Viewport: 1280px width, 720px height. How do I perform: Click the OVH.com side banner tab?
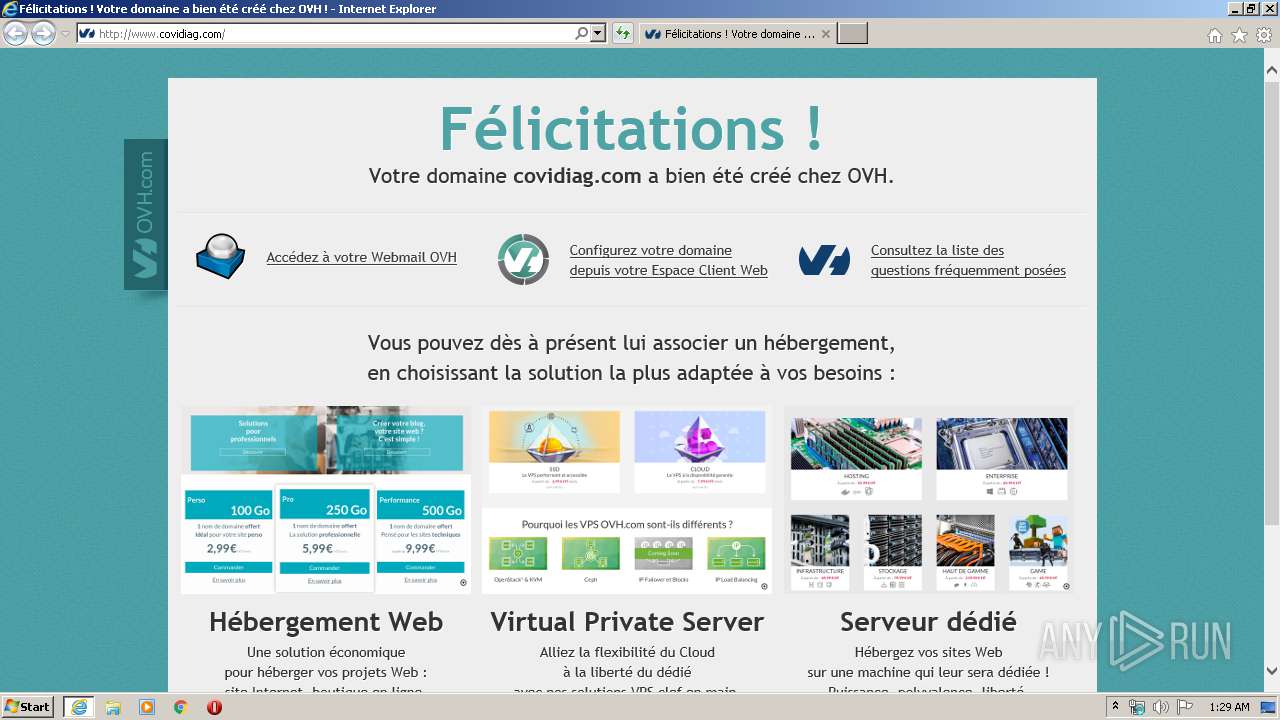(146, 214)
